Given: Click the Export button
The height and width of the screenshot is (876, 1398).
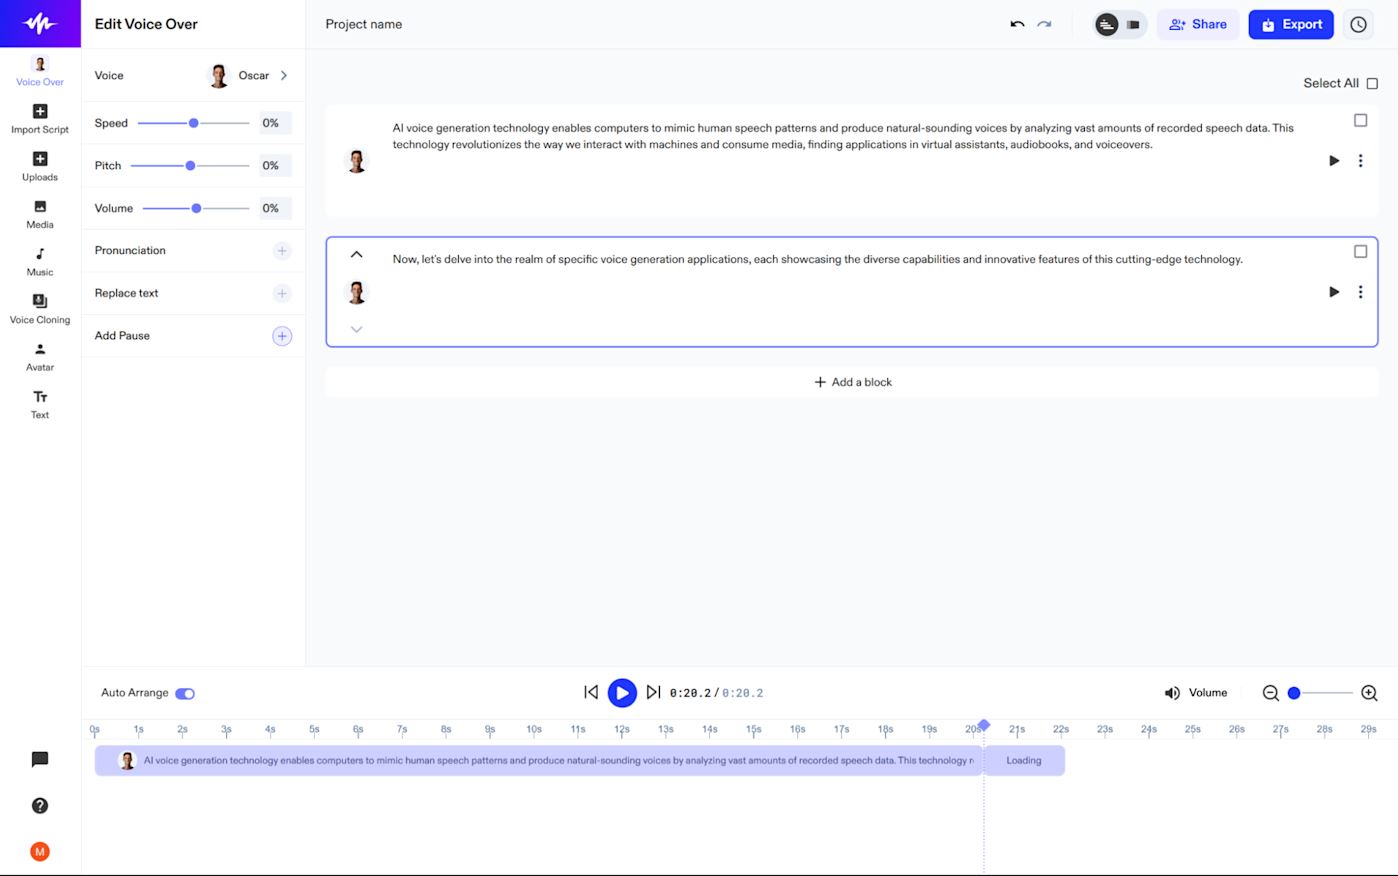Looking at the screenshot, I should pyautogui.click(x=1290, y=24).
